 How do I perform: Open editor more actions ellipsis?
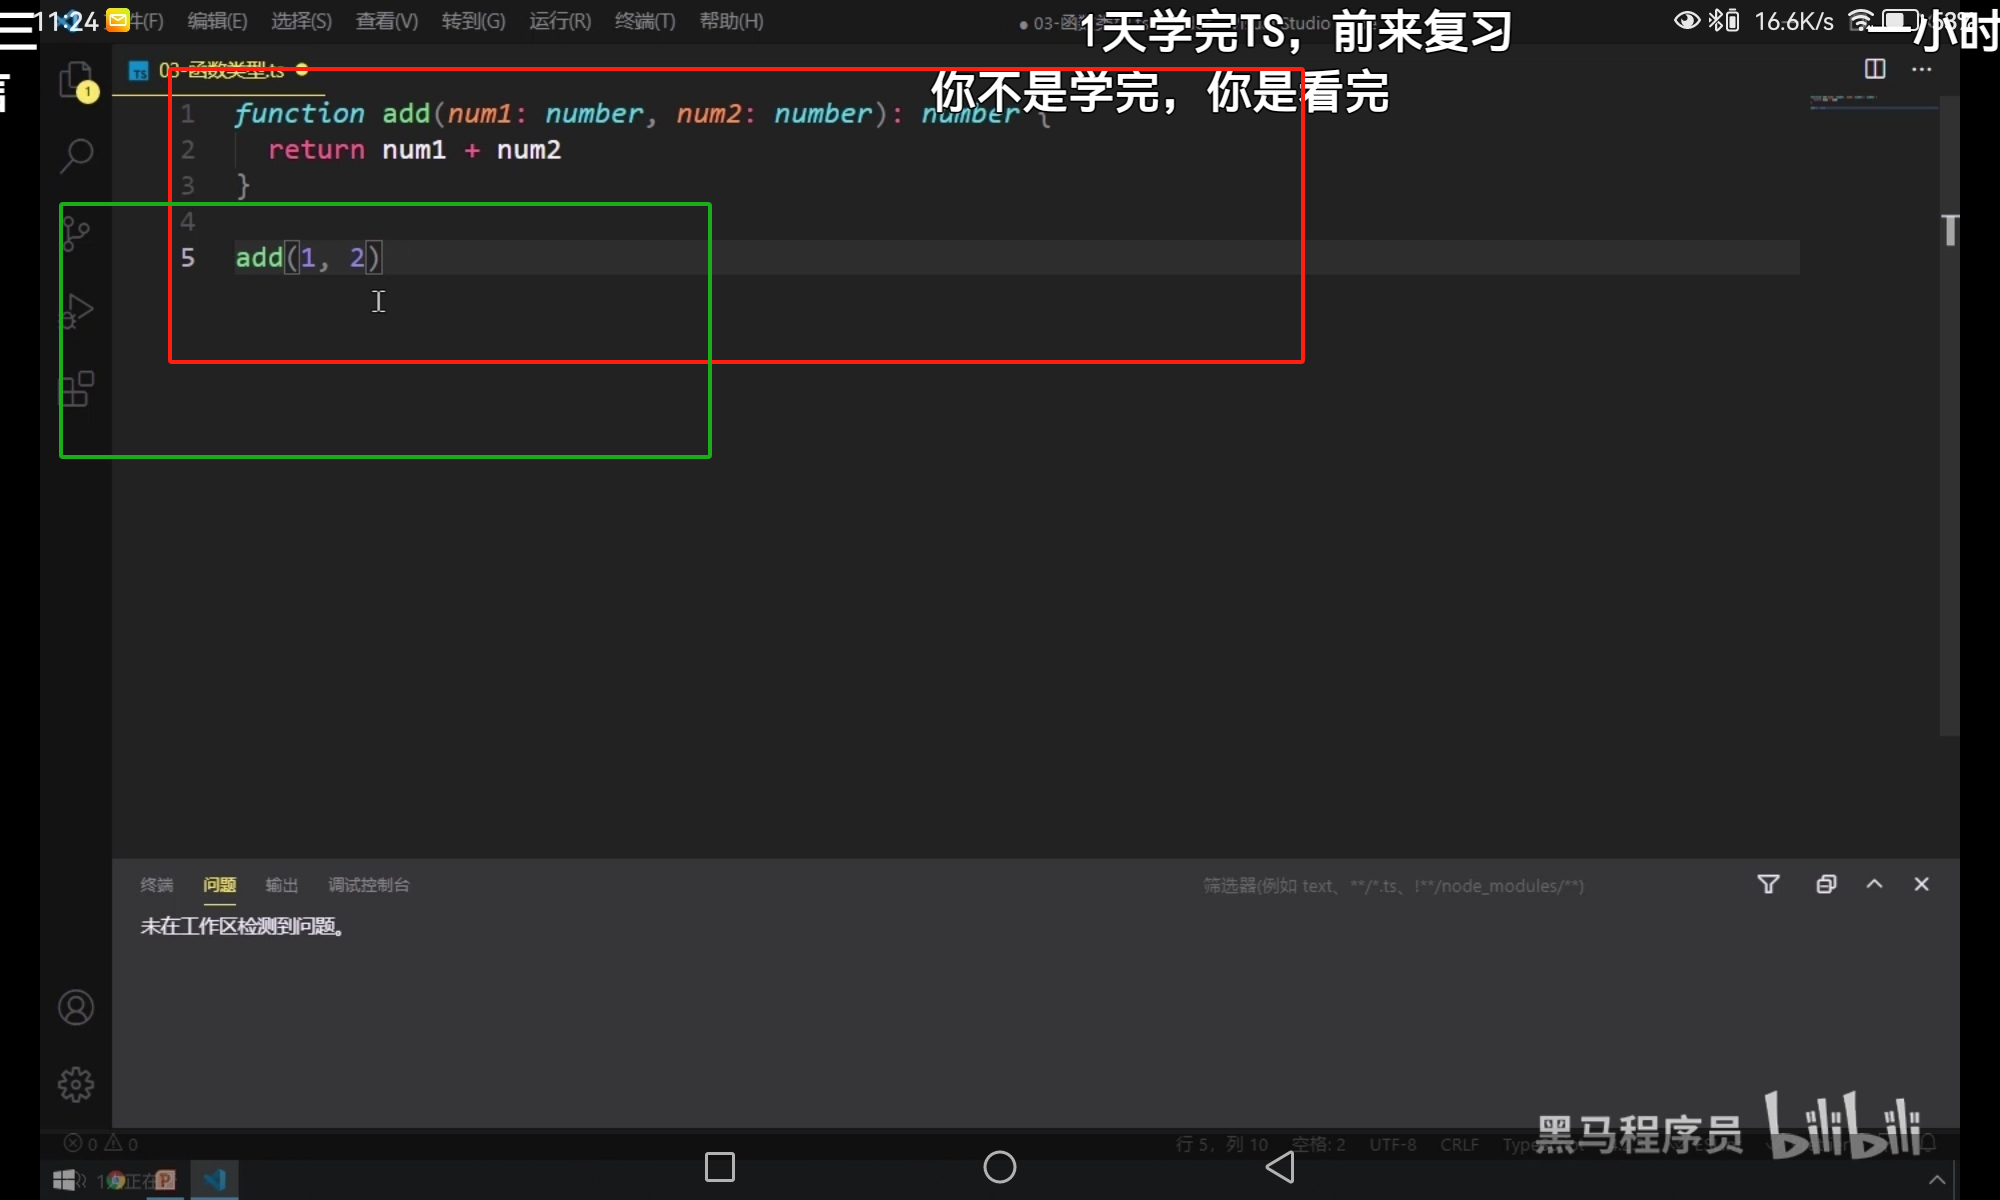(x=1922, y=69)
